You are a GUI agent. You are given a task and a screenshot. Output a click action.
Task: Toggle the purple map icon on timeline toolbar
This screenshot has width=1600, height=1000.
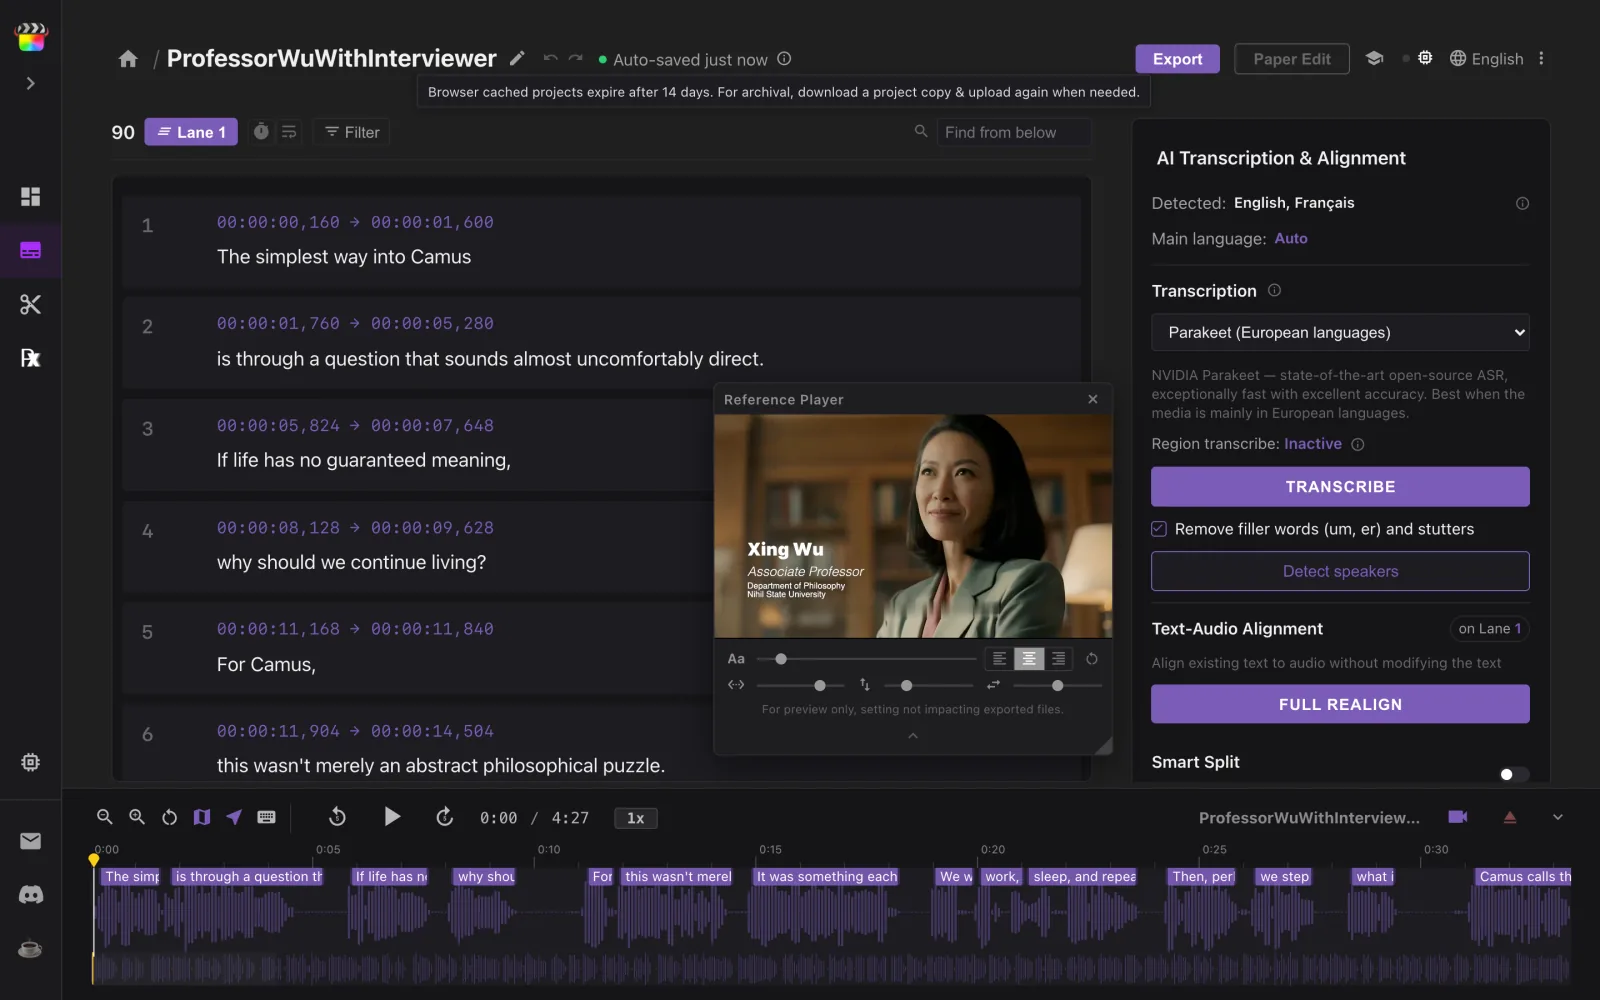(202, 817)
